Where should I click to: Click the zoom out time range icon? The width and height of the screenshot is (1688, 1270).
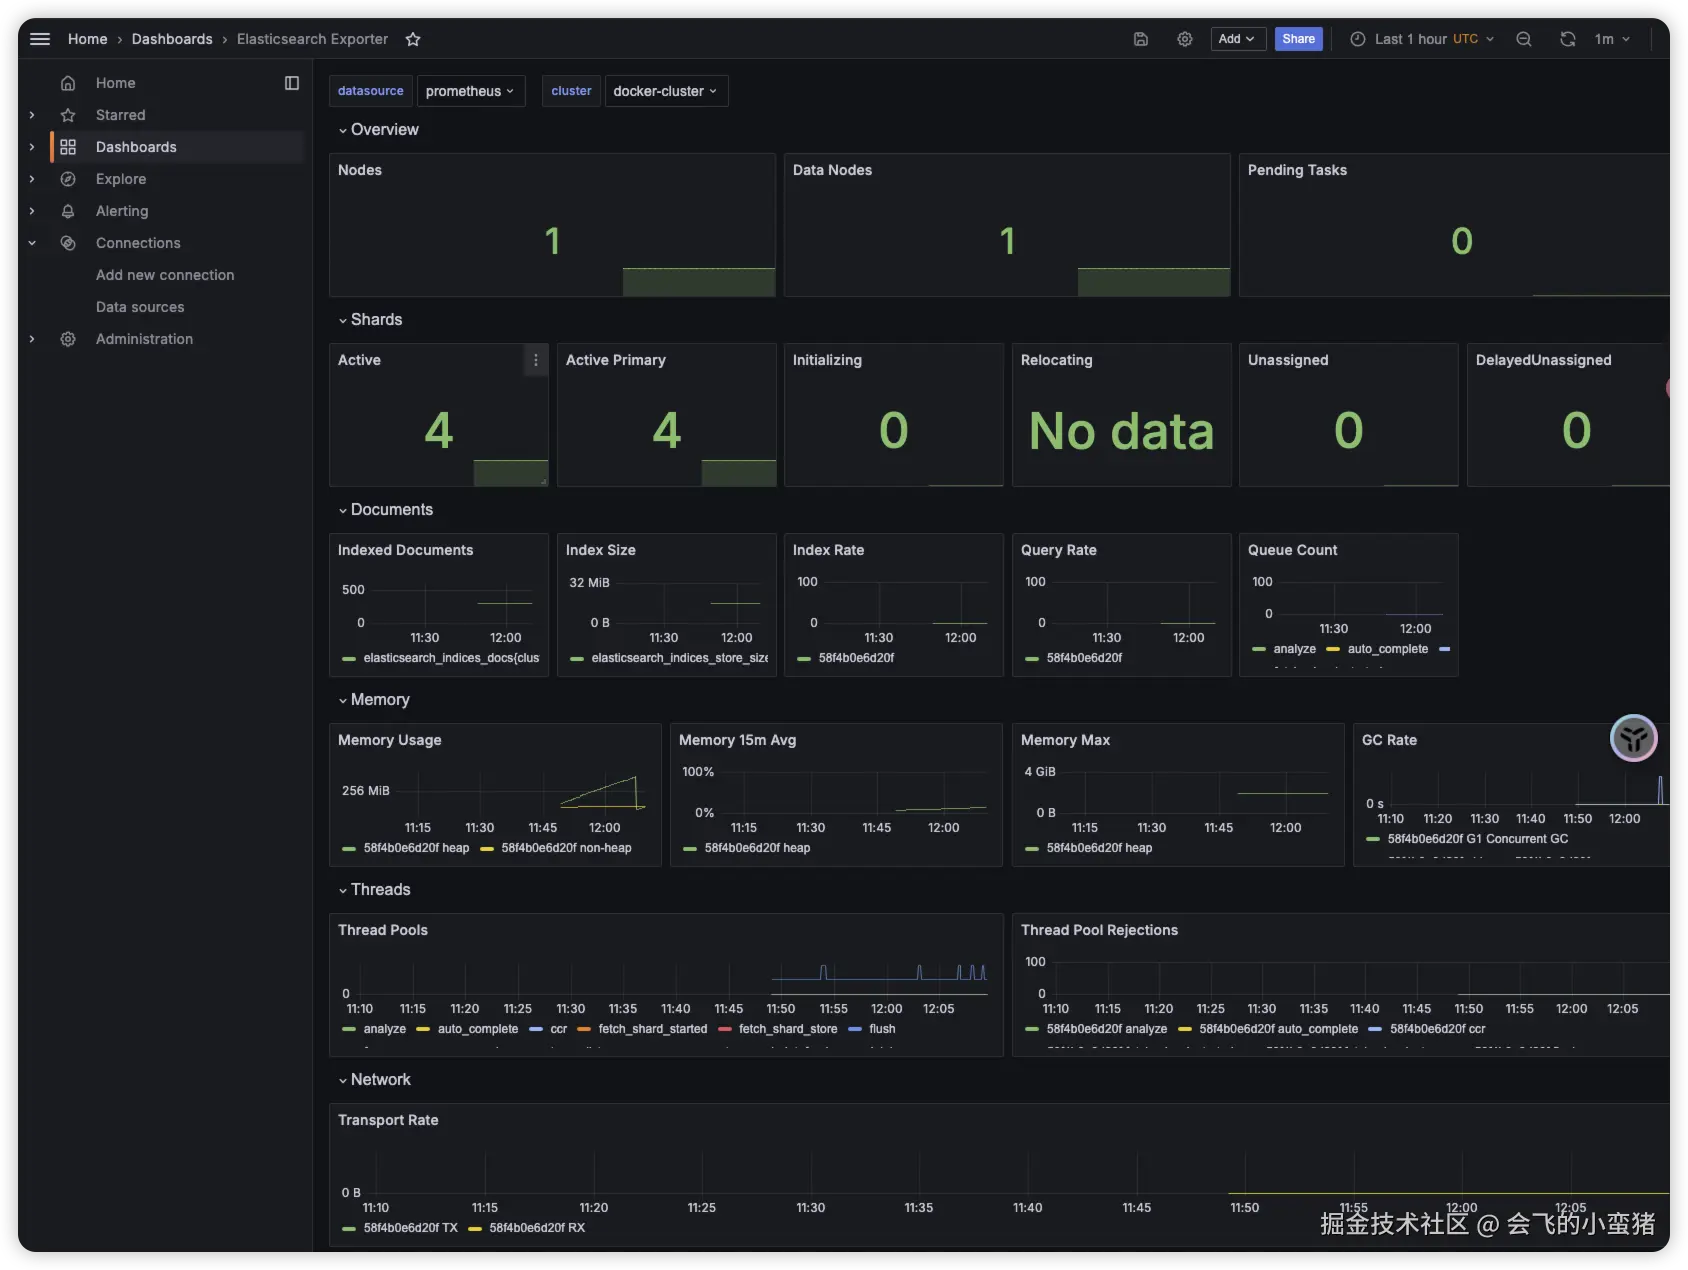point(1523,39)
